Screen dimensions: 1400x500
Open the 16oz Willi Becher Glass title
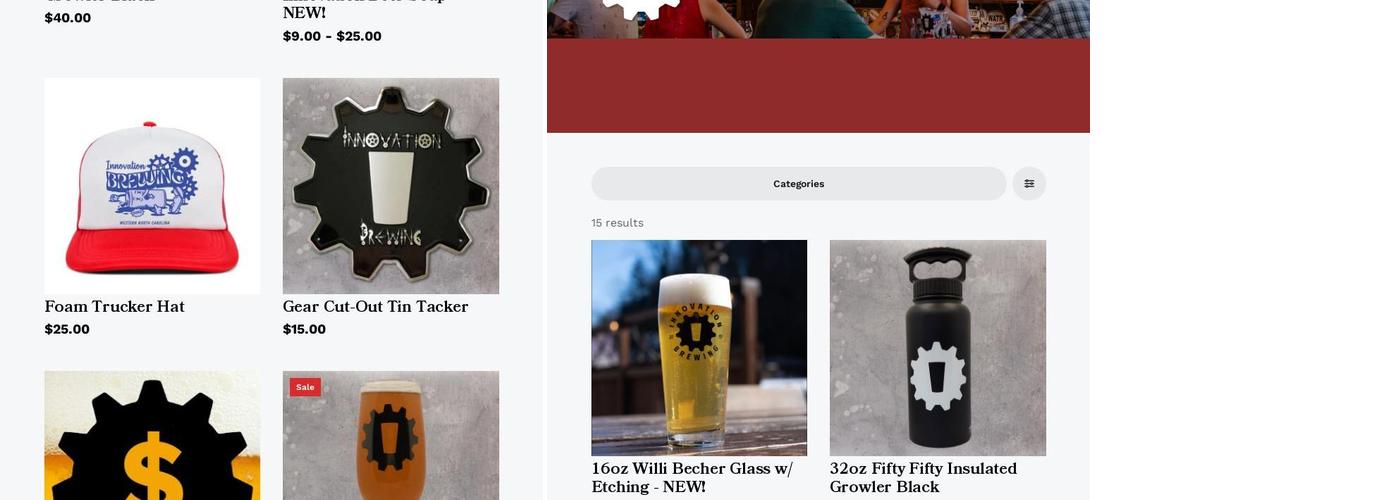(692, 478)
